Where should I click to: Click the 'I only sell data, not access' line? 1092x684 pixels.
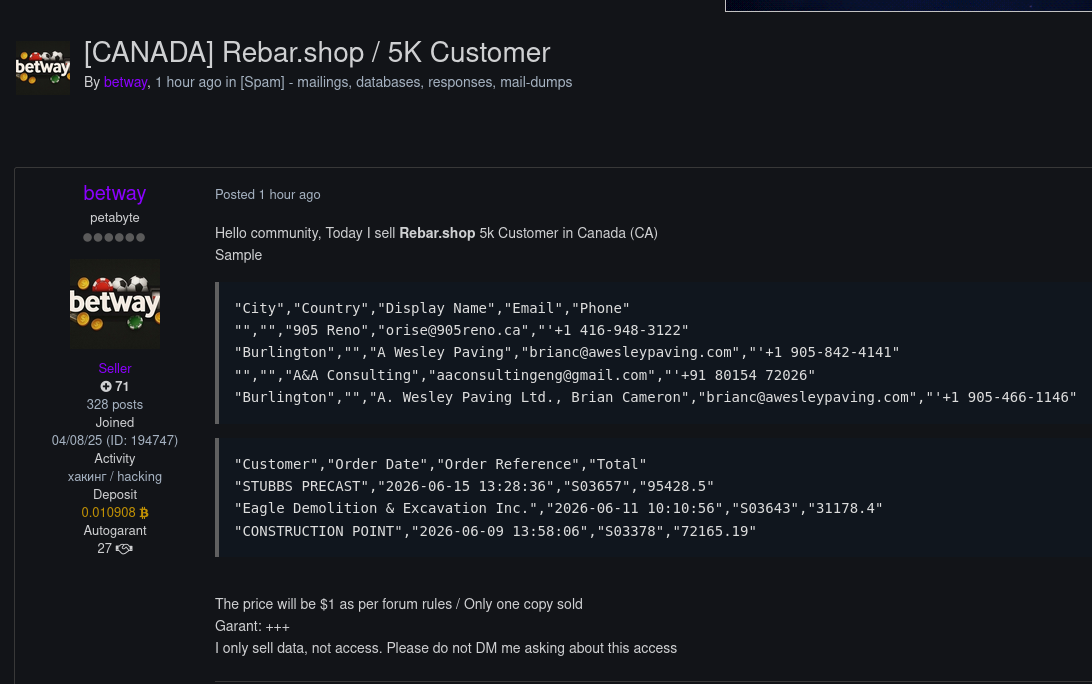coord(446,648)
